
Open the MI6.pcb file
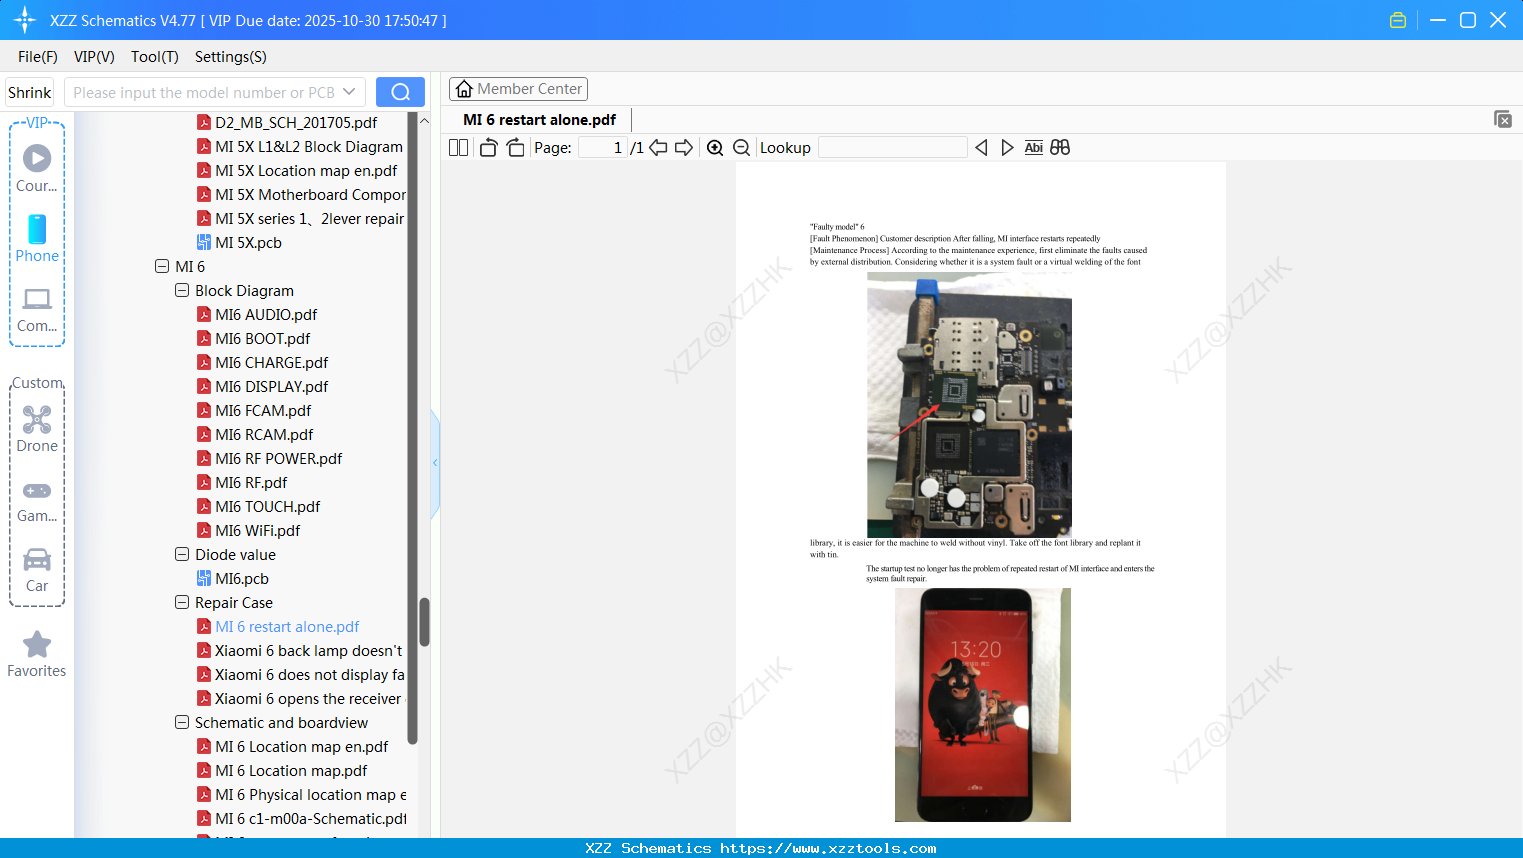click(242, 578)
